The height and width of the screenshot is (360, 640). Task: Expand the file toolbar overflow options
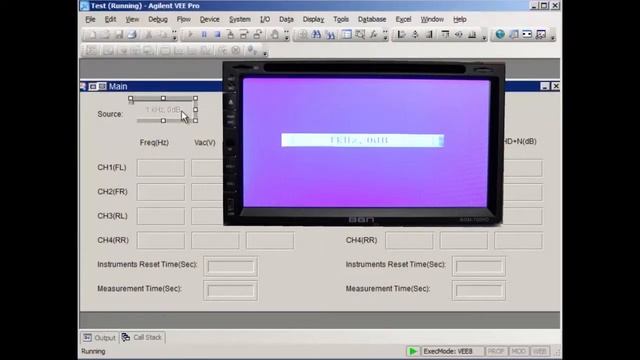[x=174, y=36]
